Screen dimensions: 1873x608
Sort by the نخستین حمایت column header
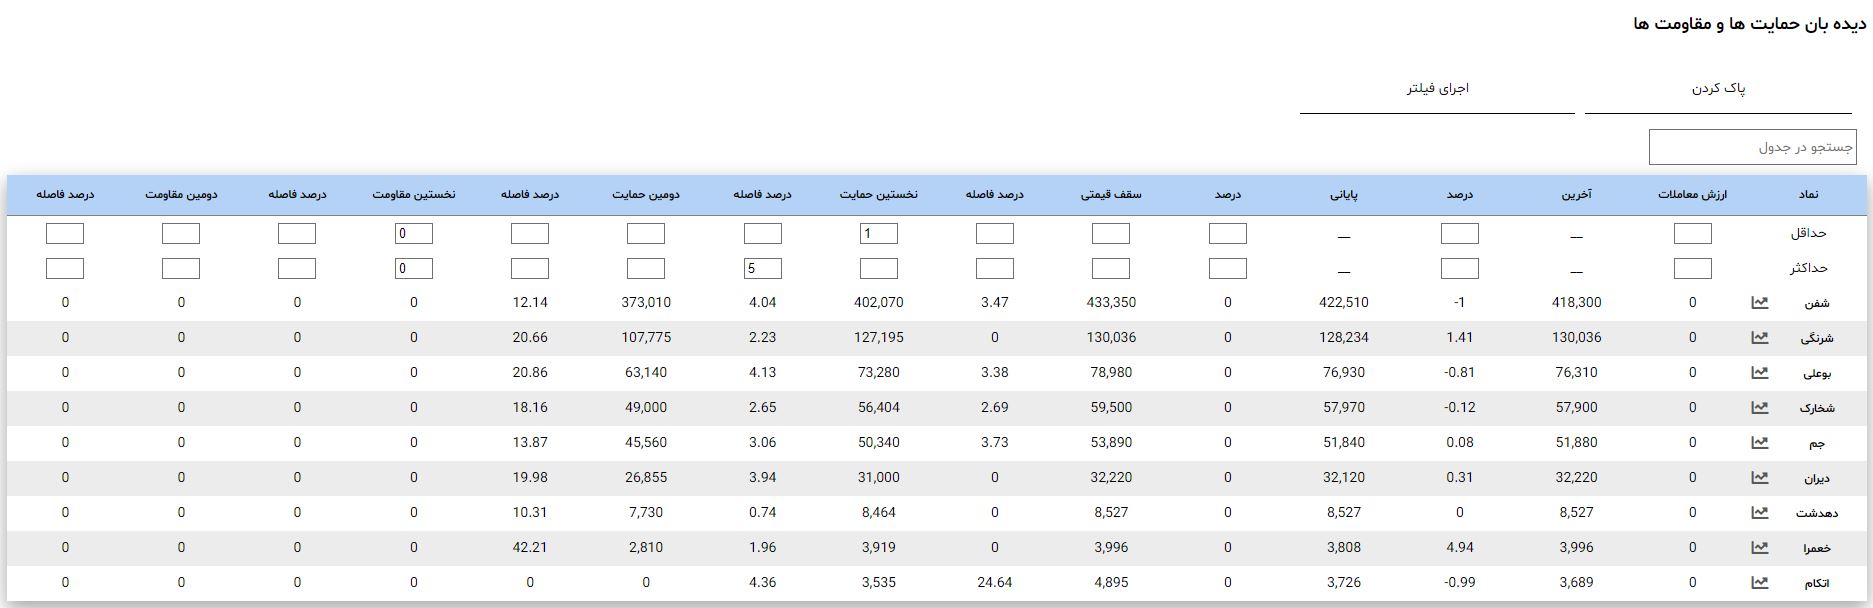[878, 194]
